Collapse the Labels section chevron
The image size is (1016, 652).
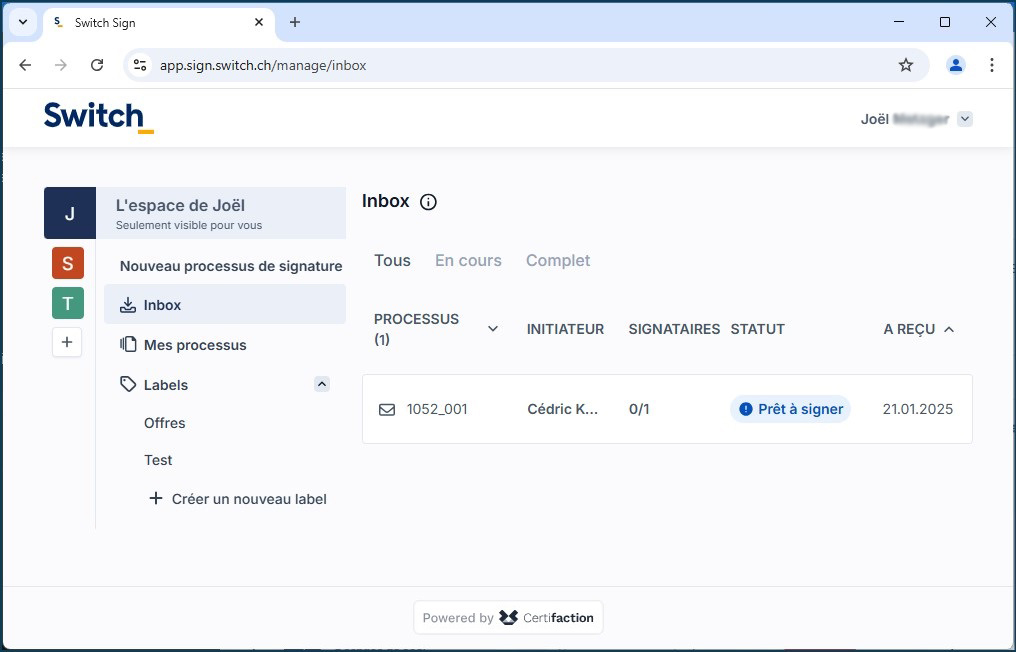[x=321, y=384]
